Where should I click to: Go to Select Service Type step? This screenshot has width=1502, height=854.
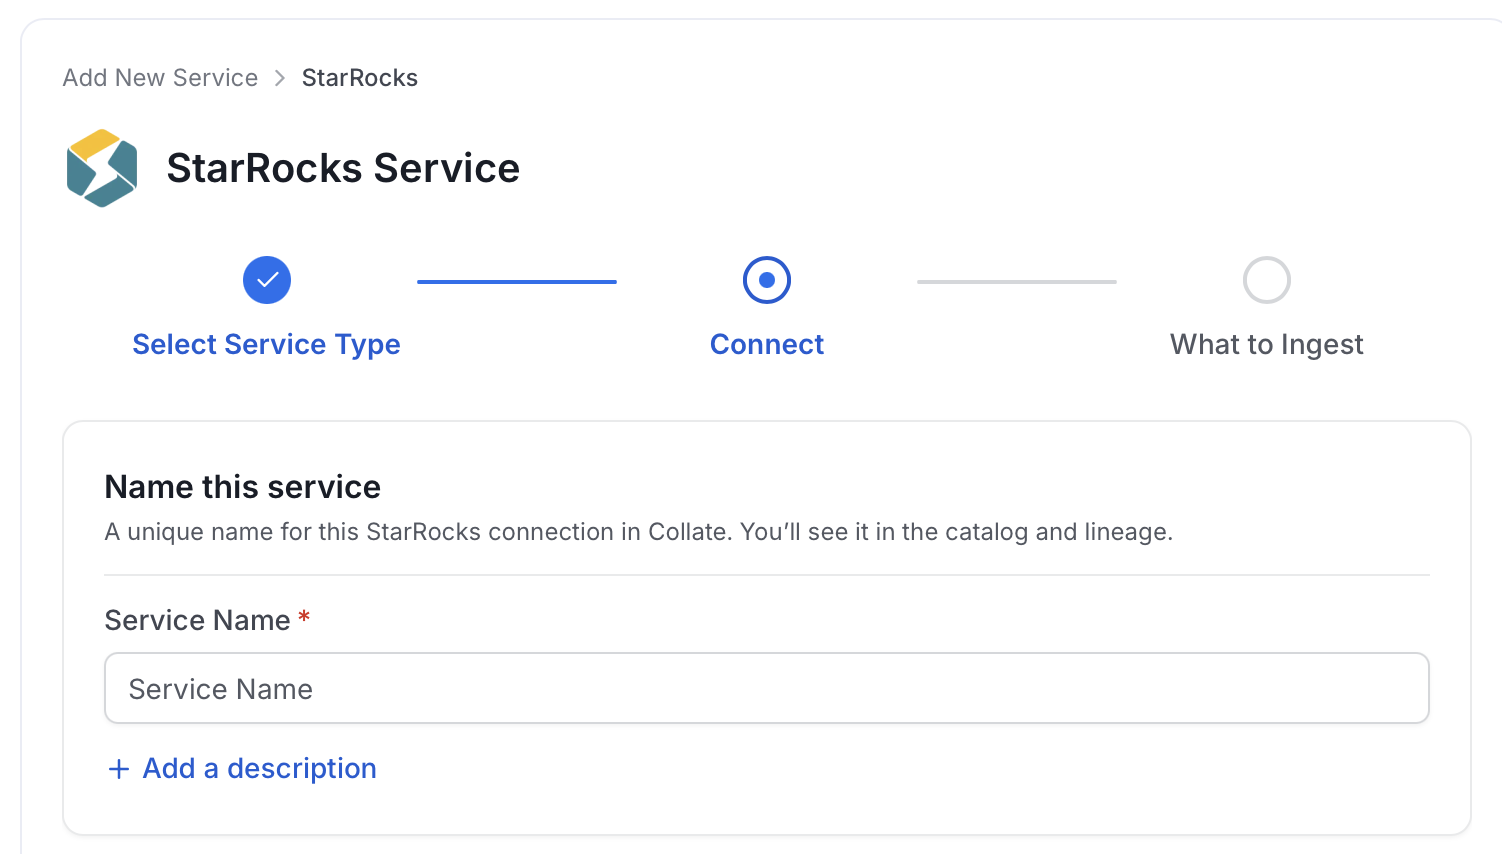tap(266, 344)
